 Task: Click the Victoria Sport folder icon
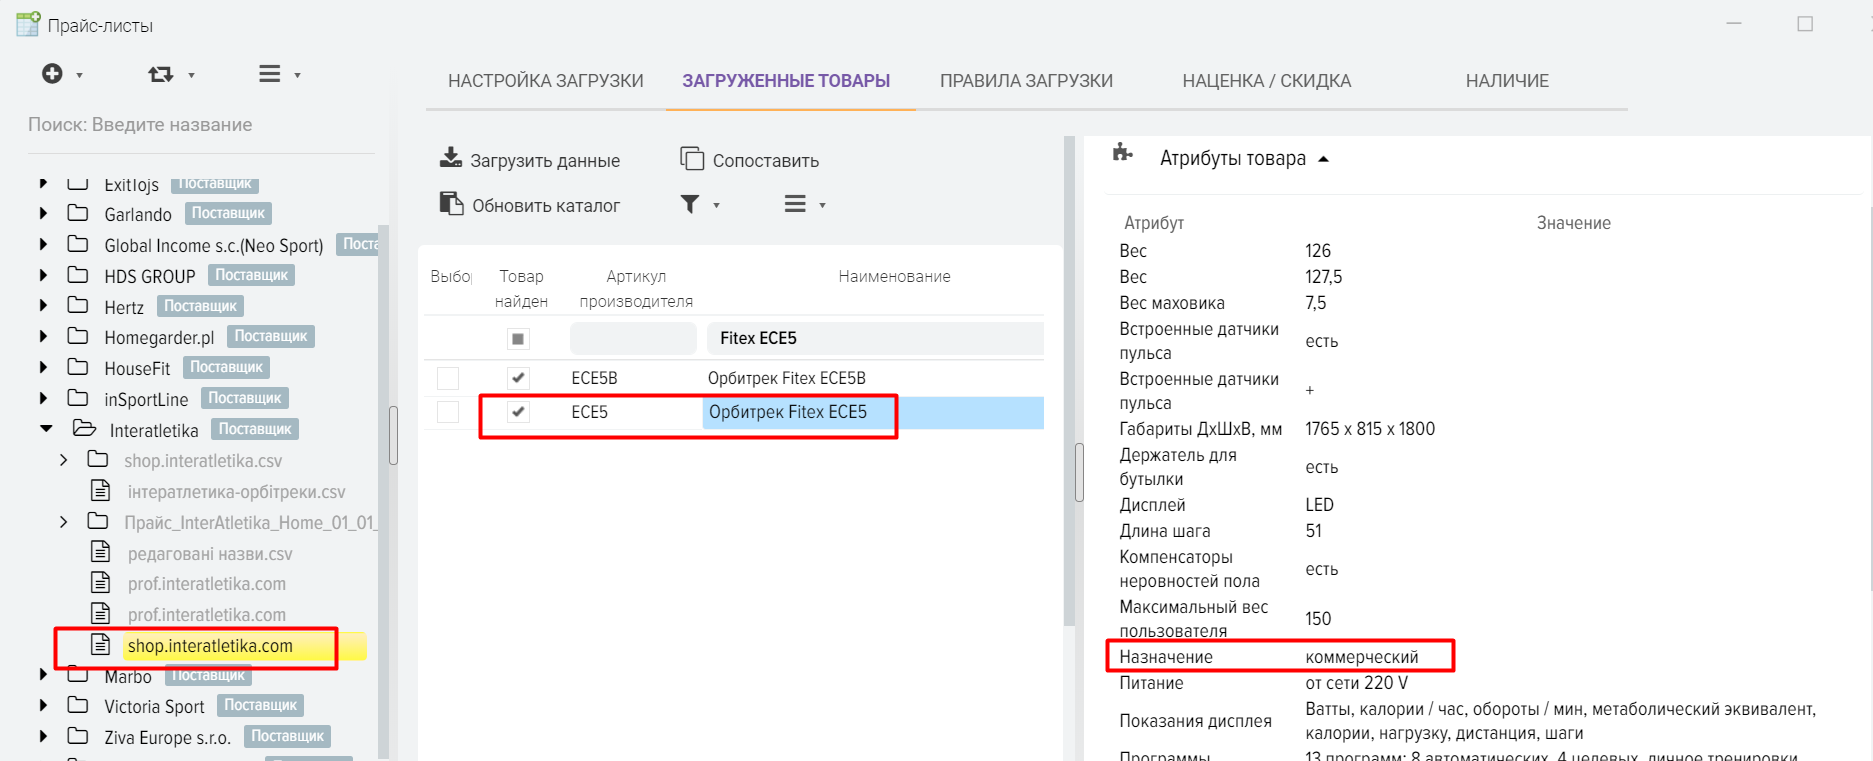(x=78, y=706)
